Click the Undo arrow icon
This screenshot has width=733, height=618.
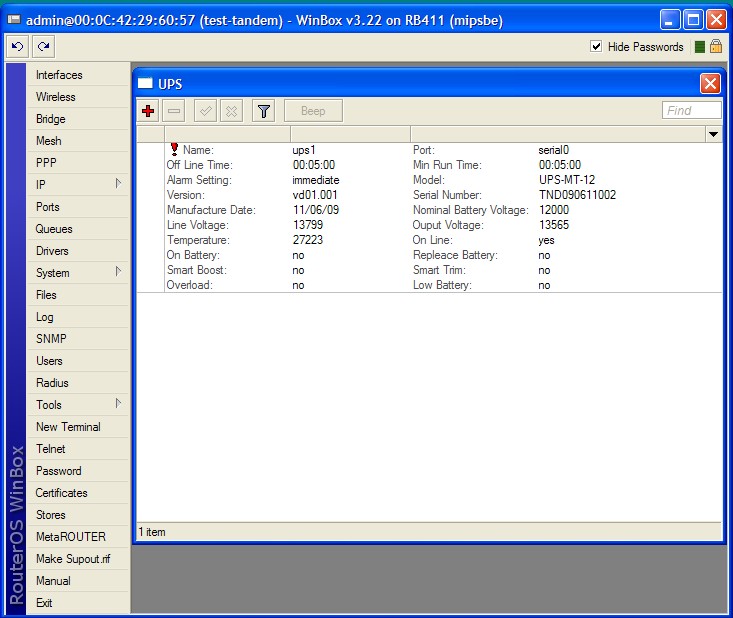pyautogui.click(x=17, y=46)
